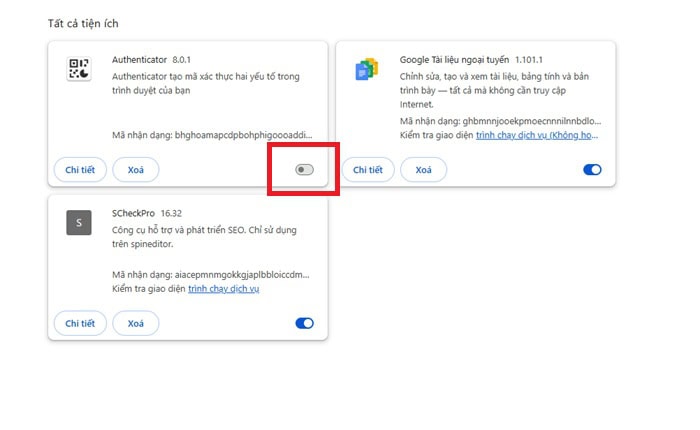Open Chi tiết for Authenticator
The image size is (700, 430).
coord(80,170)
